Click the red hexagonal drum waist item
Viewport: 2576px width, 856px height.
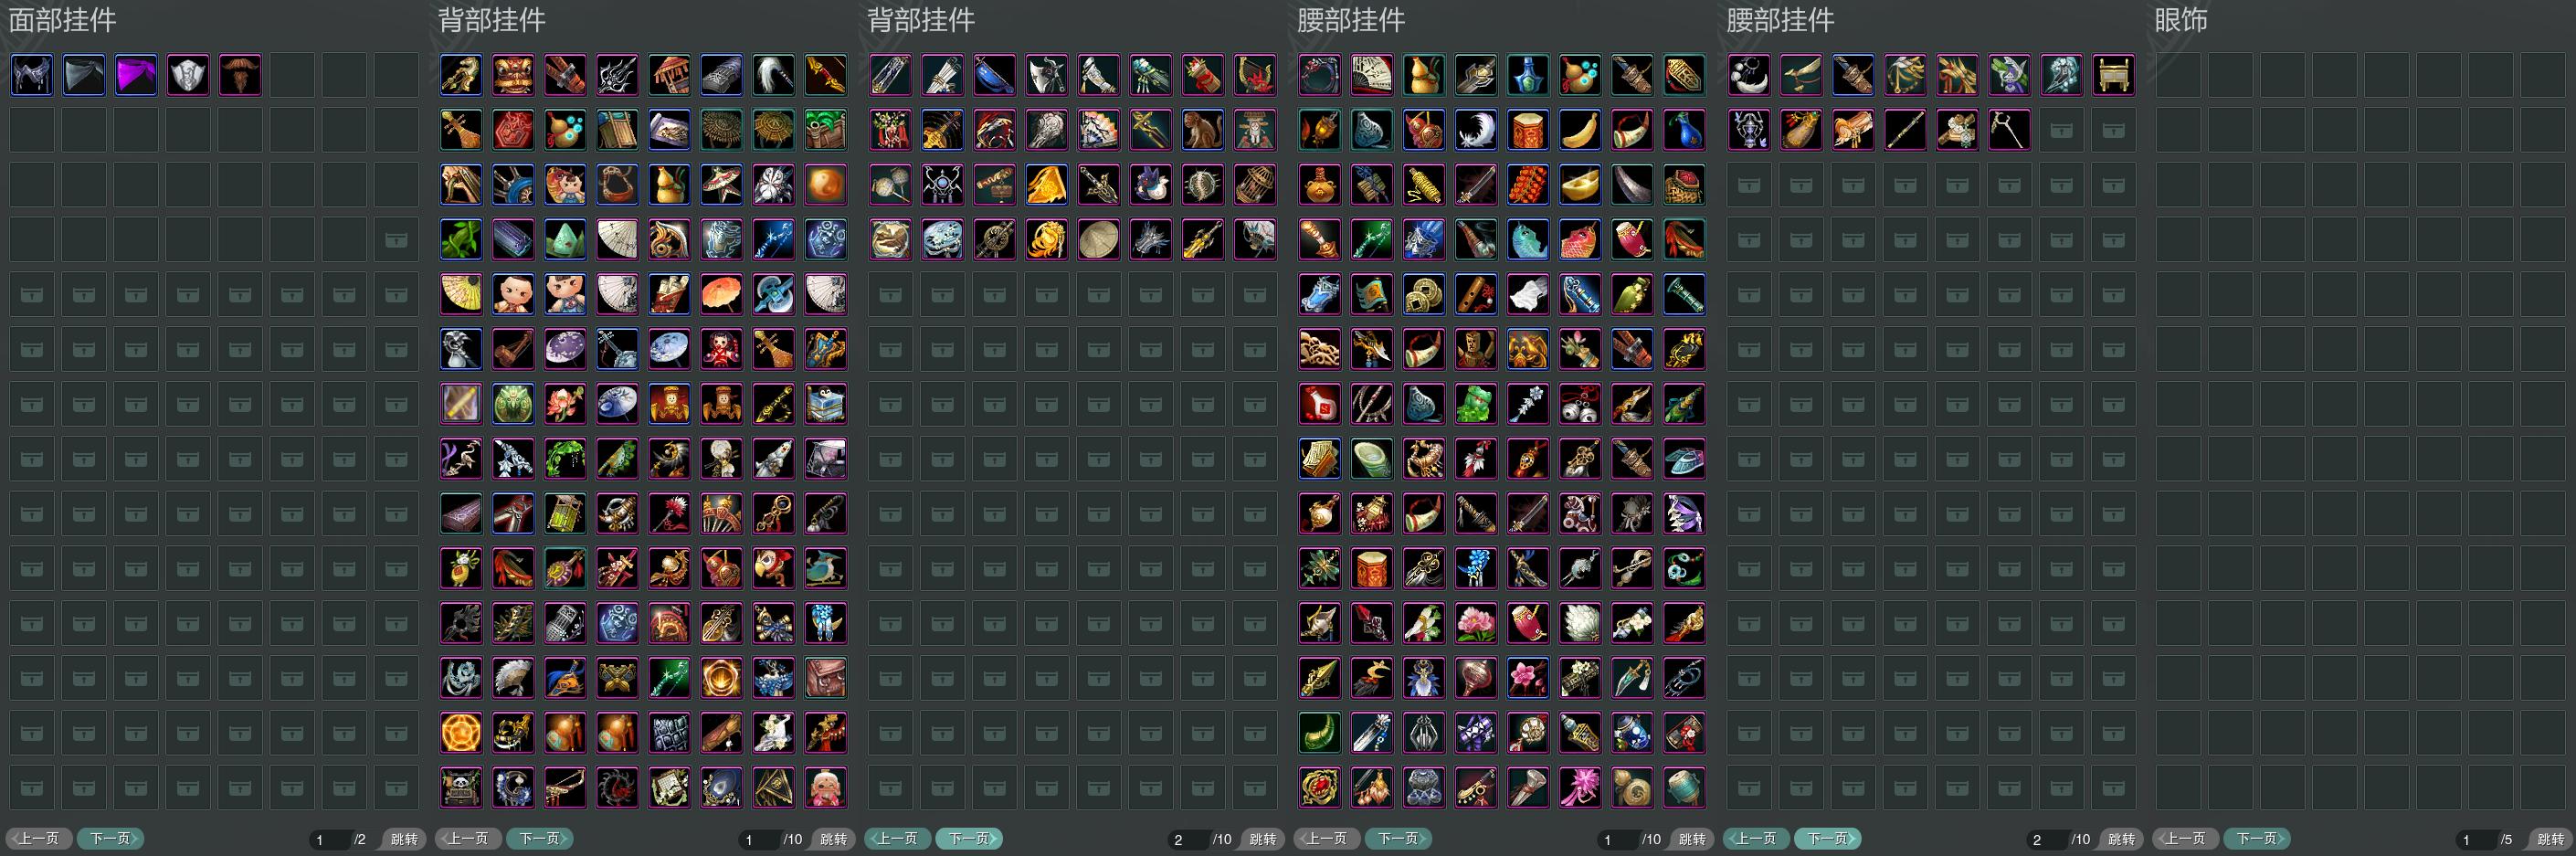tap(1528, 130)
